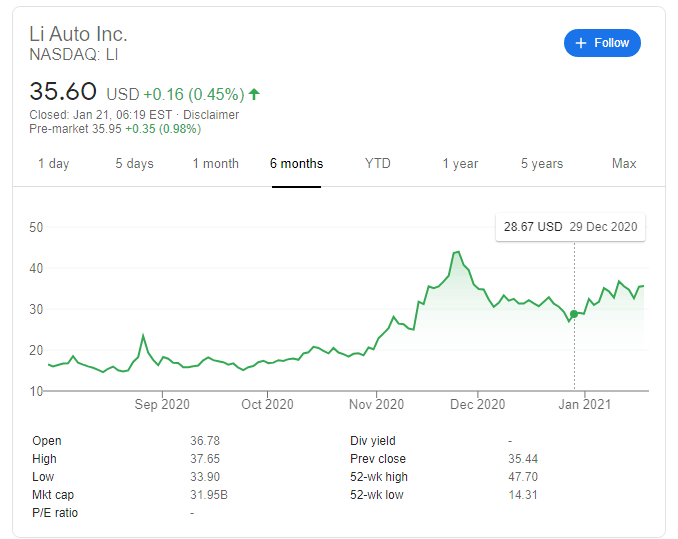
Task: Switch chart to YTD
Action: coord(377,164)
